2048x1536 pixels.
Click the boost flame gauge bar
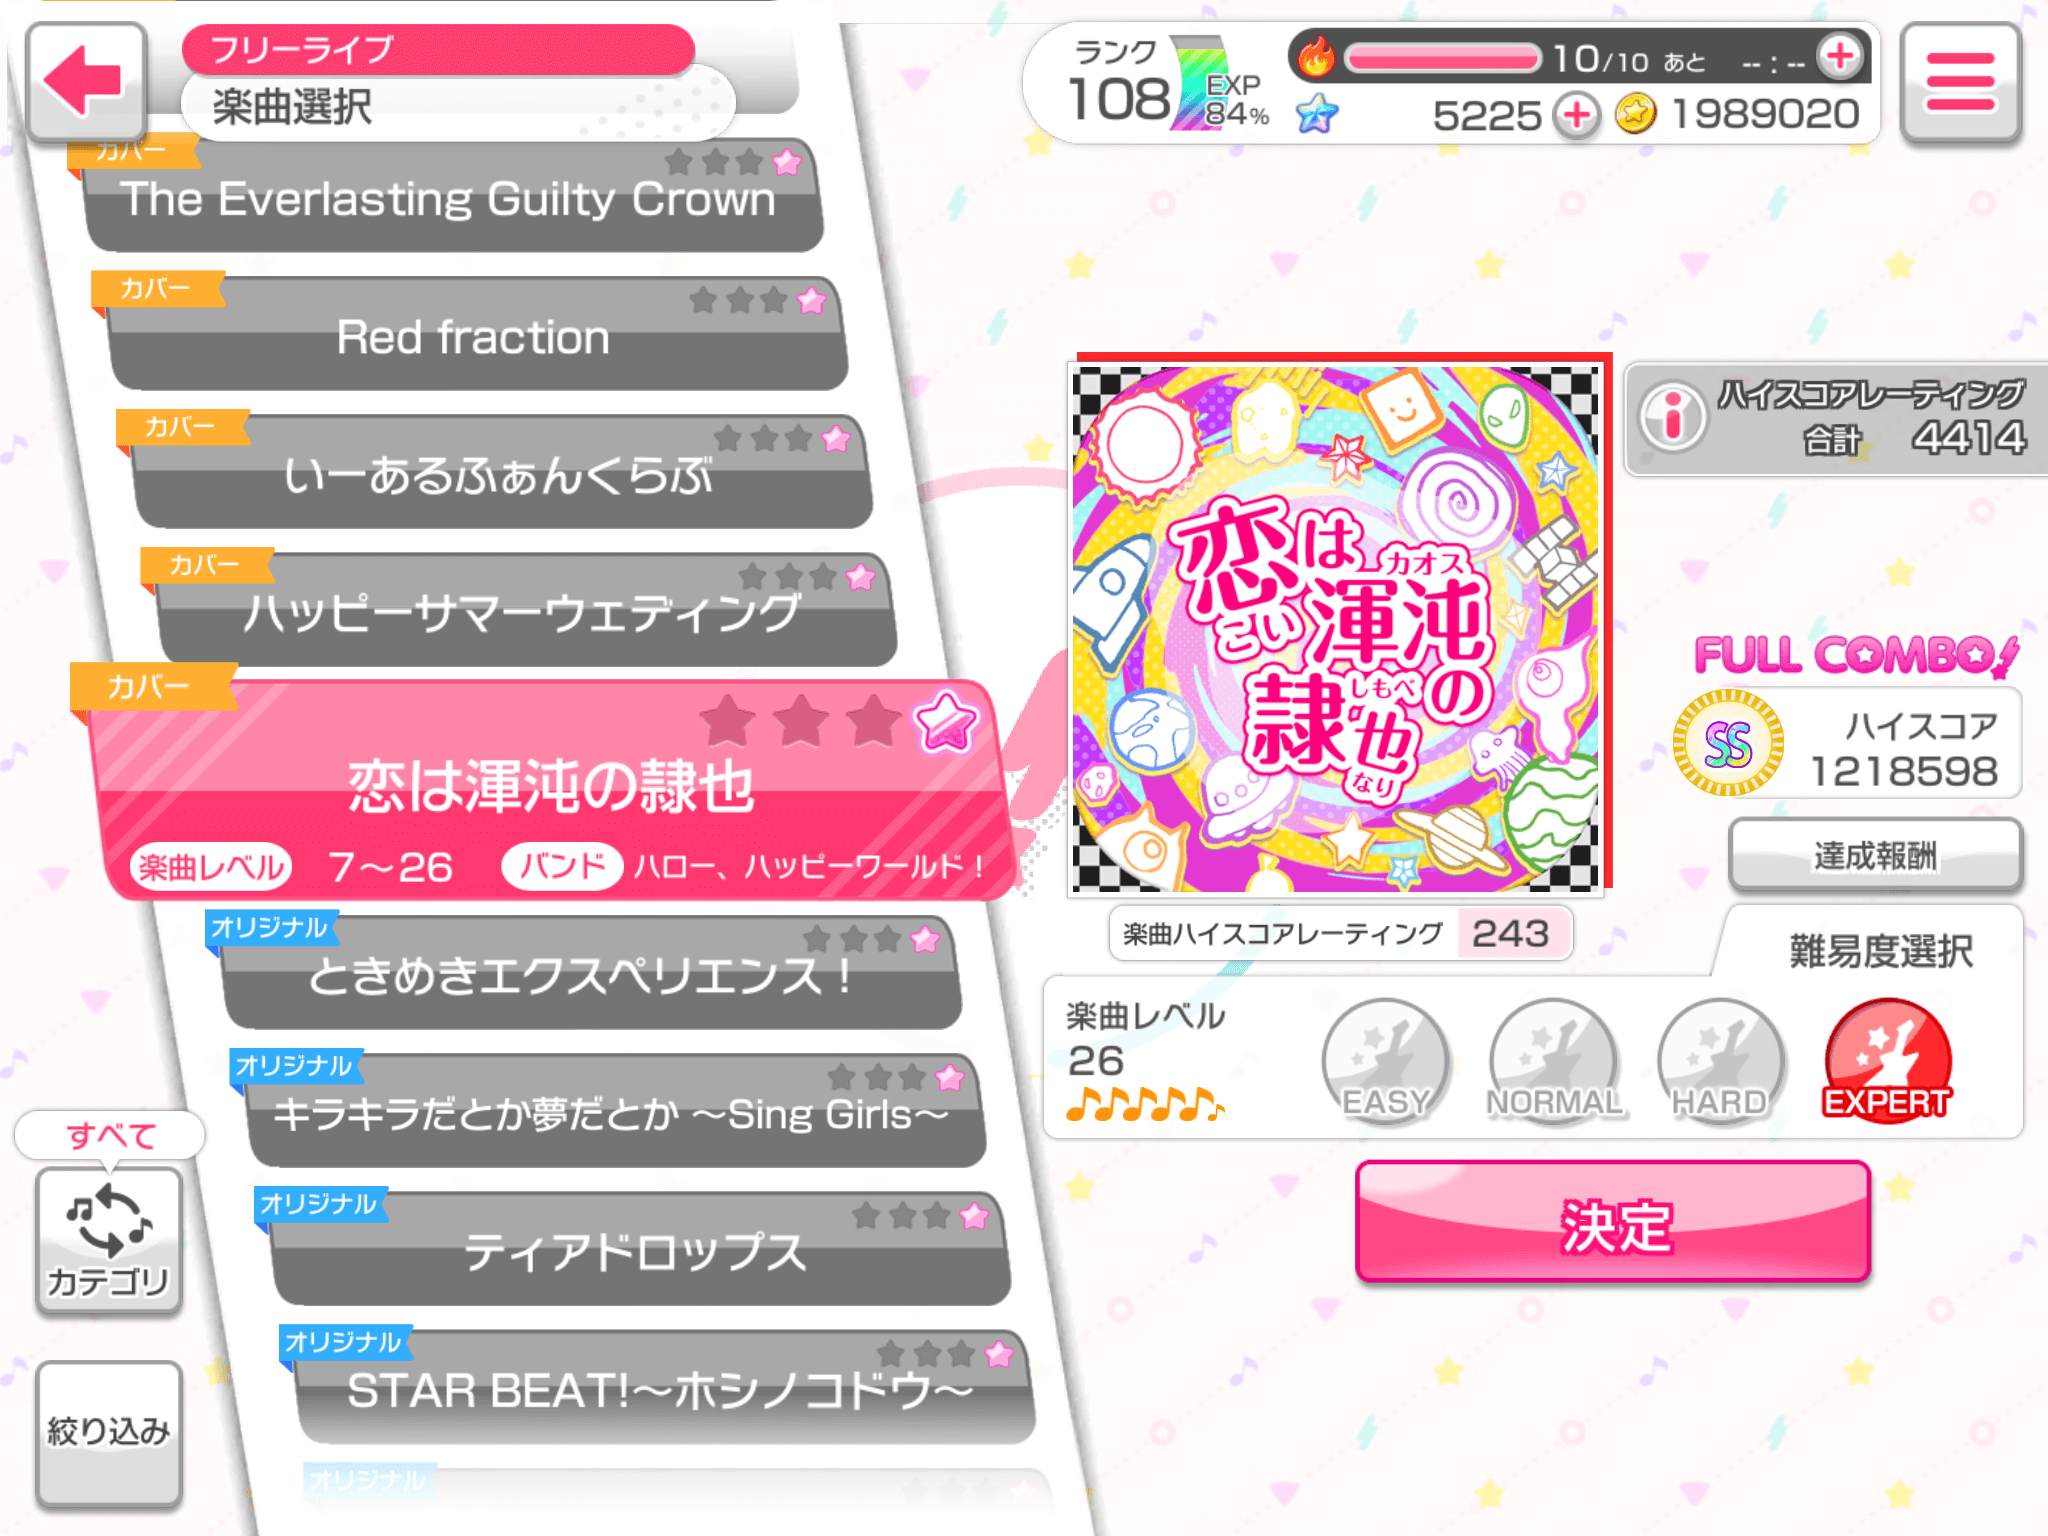(1442, 58)
